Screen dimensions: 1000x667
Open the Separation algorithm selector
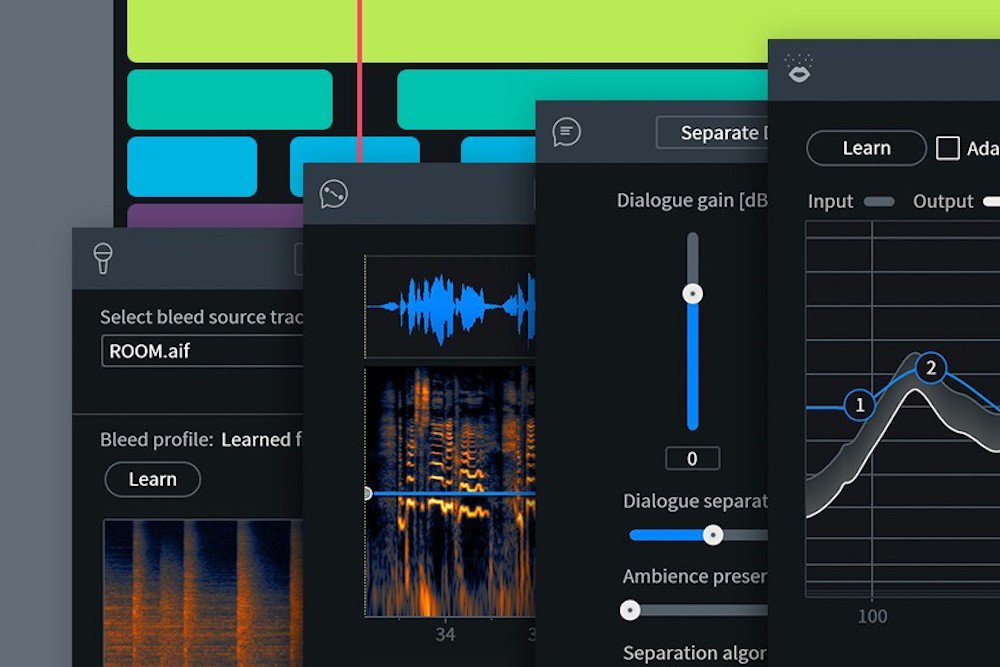pos(700,652)
